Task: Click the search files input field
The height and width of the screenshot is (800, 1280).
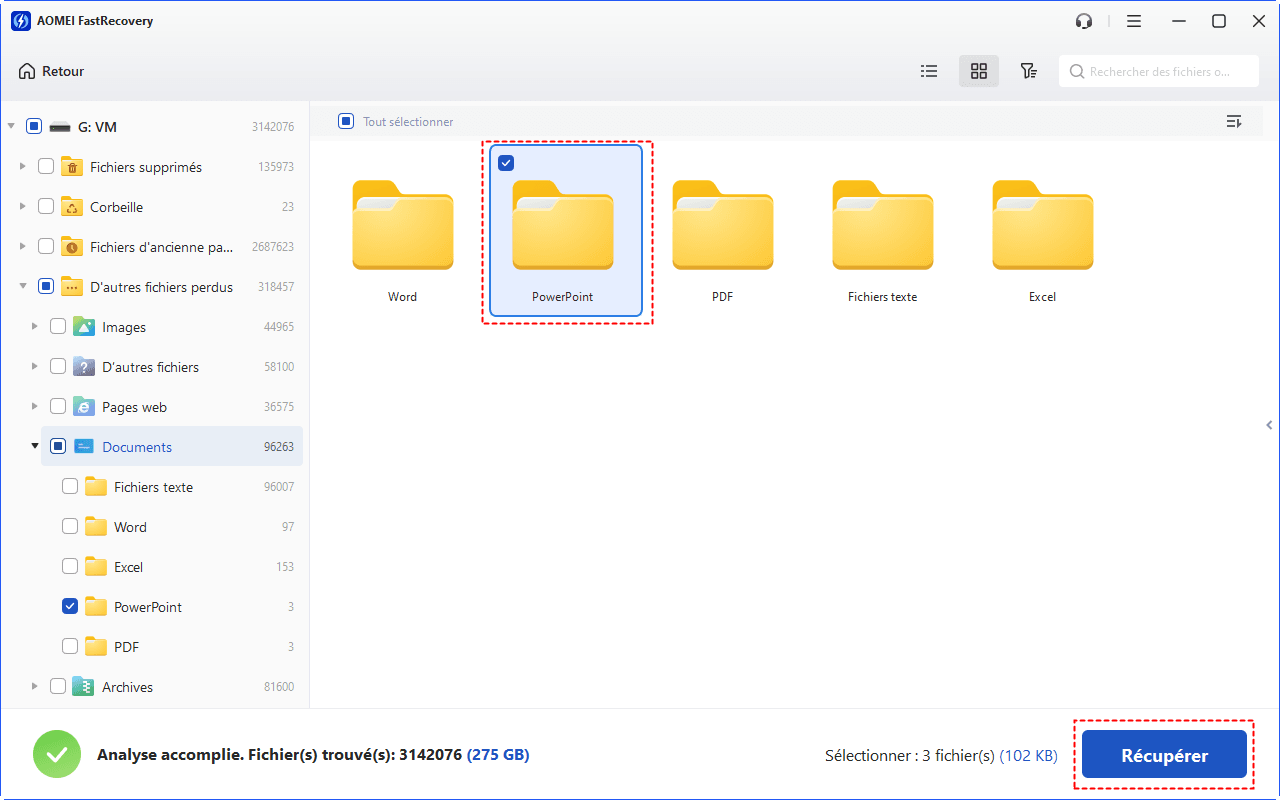Action: tap(1158, 72)
